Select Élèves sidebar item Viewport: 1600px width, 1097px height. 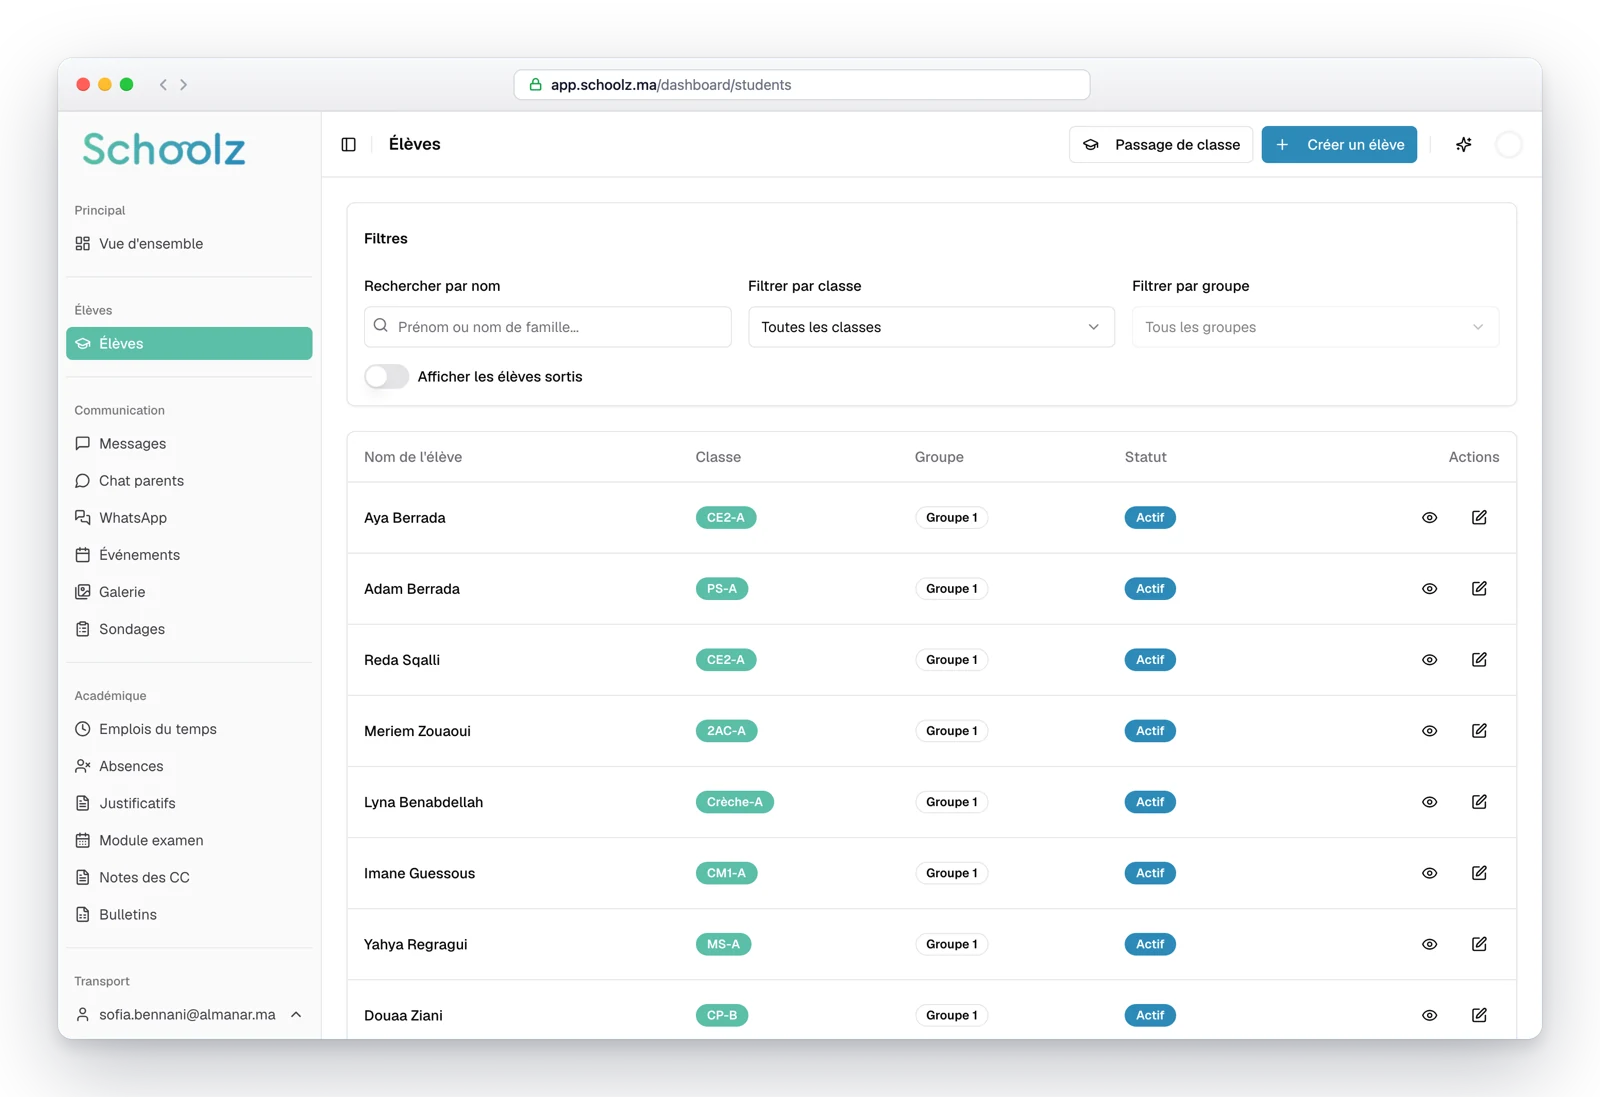(189, 343)
